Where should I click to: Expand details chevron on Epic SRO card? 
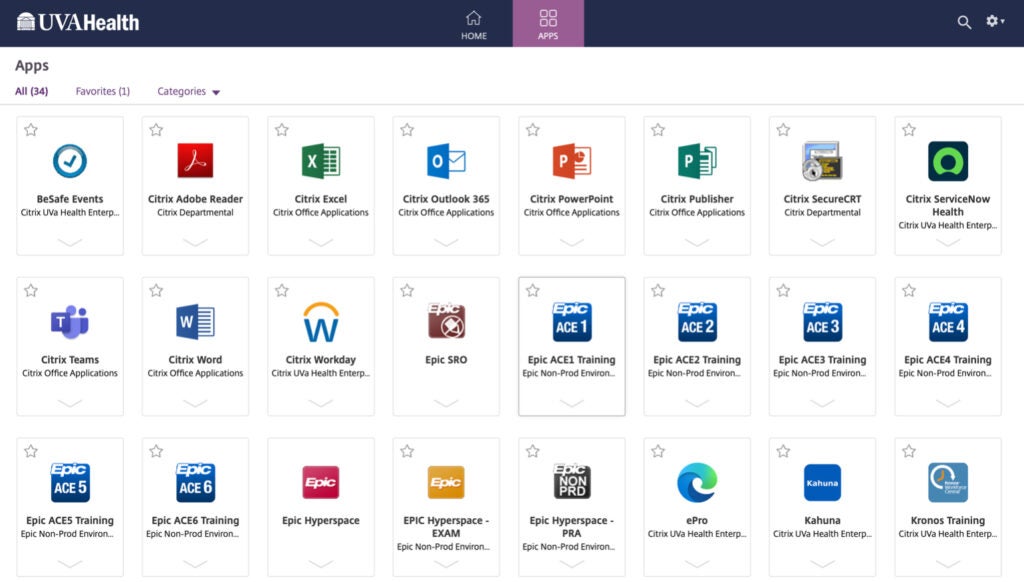[446, 403]
